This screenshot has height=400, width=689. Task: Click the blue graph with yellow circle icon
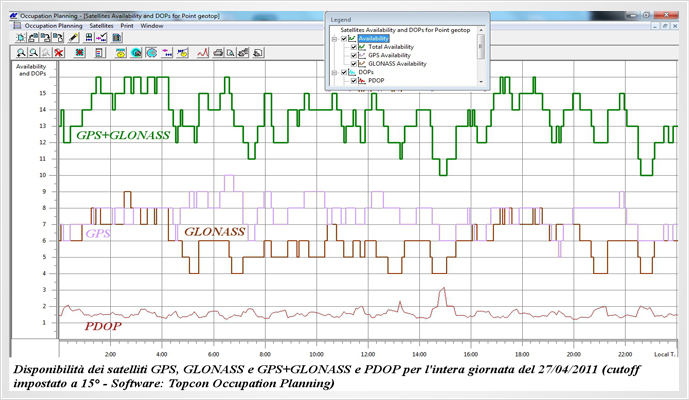181,53
